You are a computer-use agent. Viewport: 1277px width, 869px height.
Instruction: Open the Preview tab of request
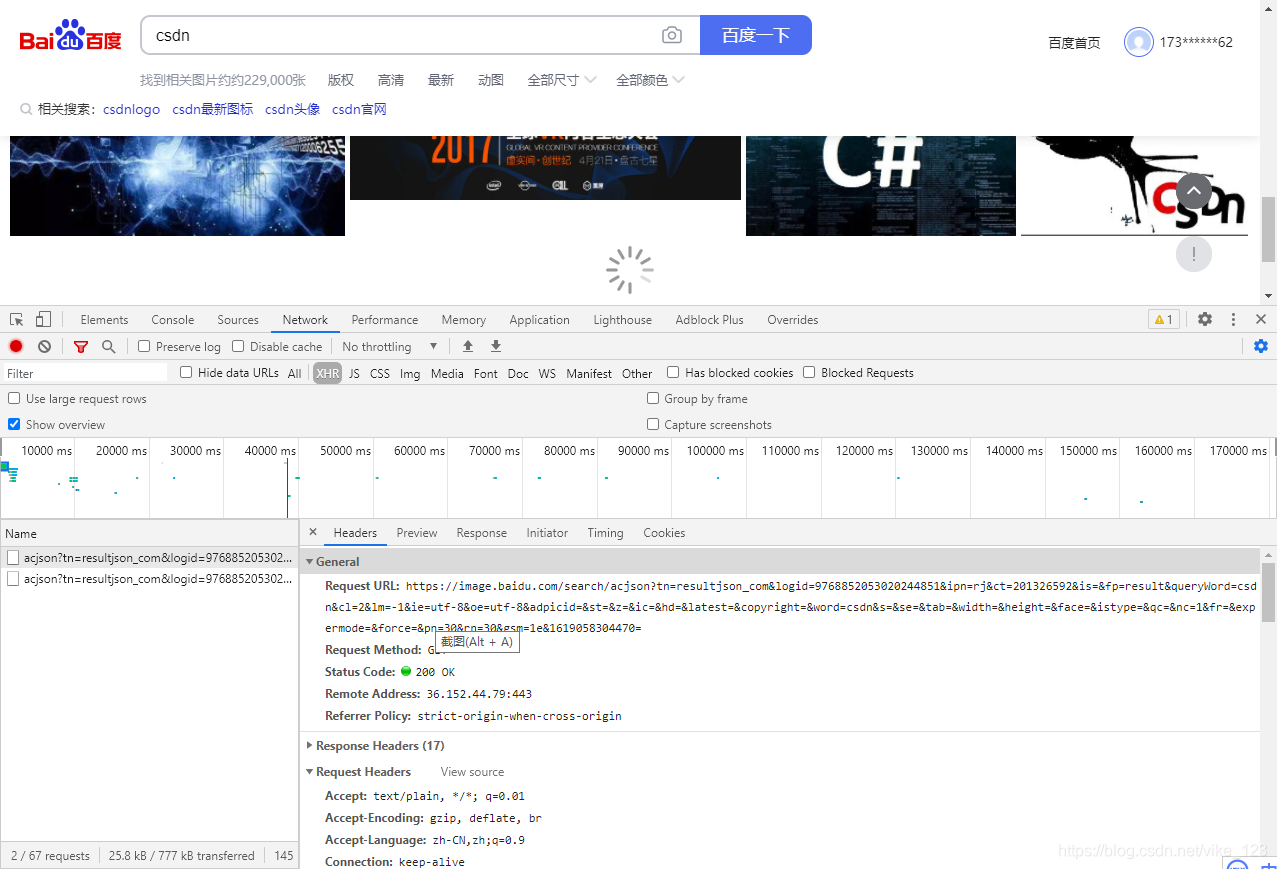[417, 533]
